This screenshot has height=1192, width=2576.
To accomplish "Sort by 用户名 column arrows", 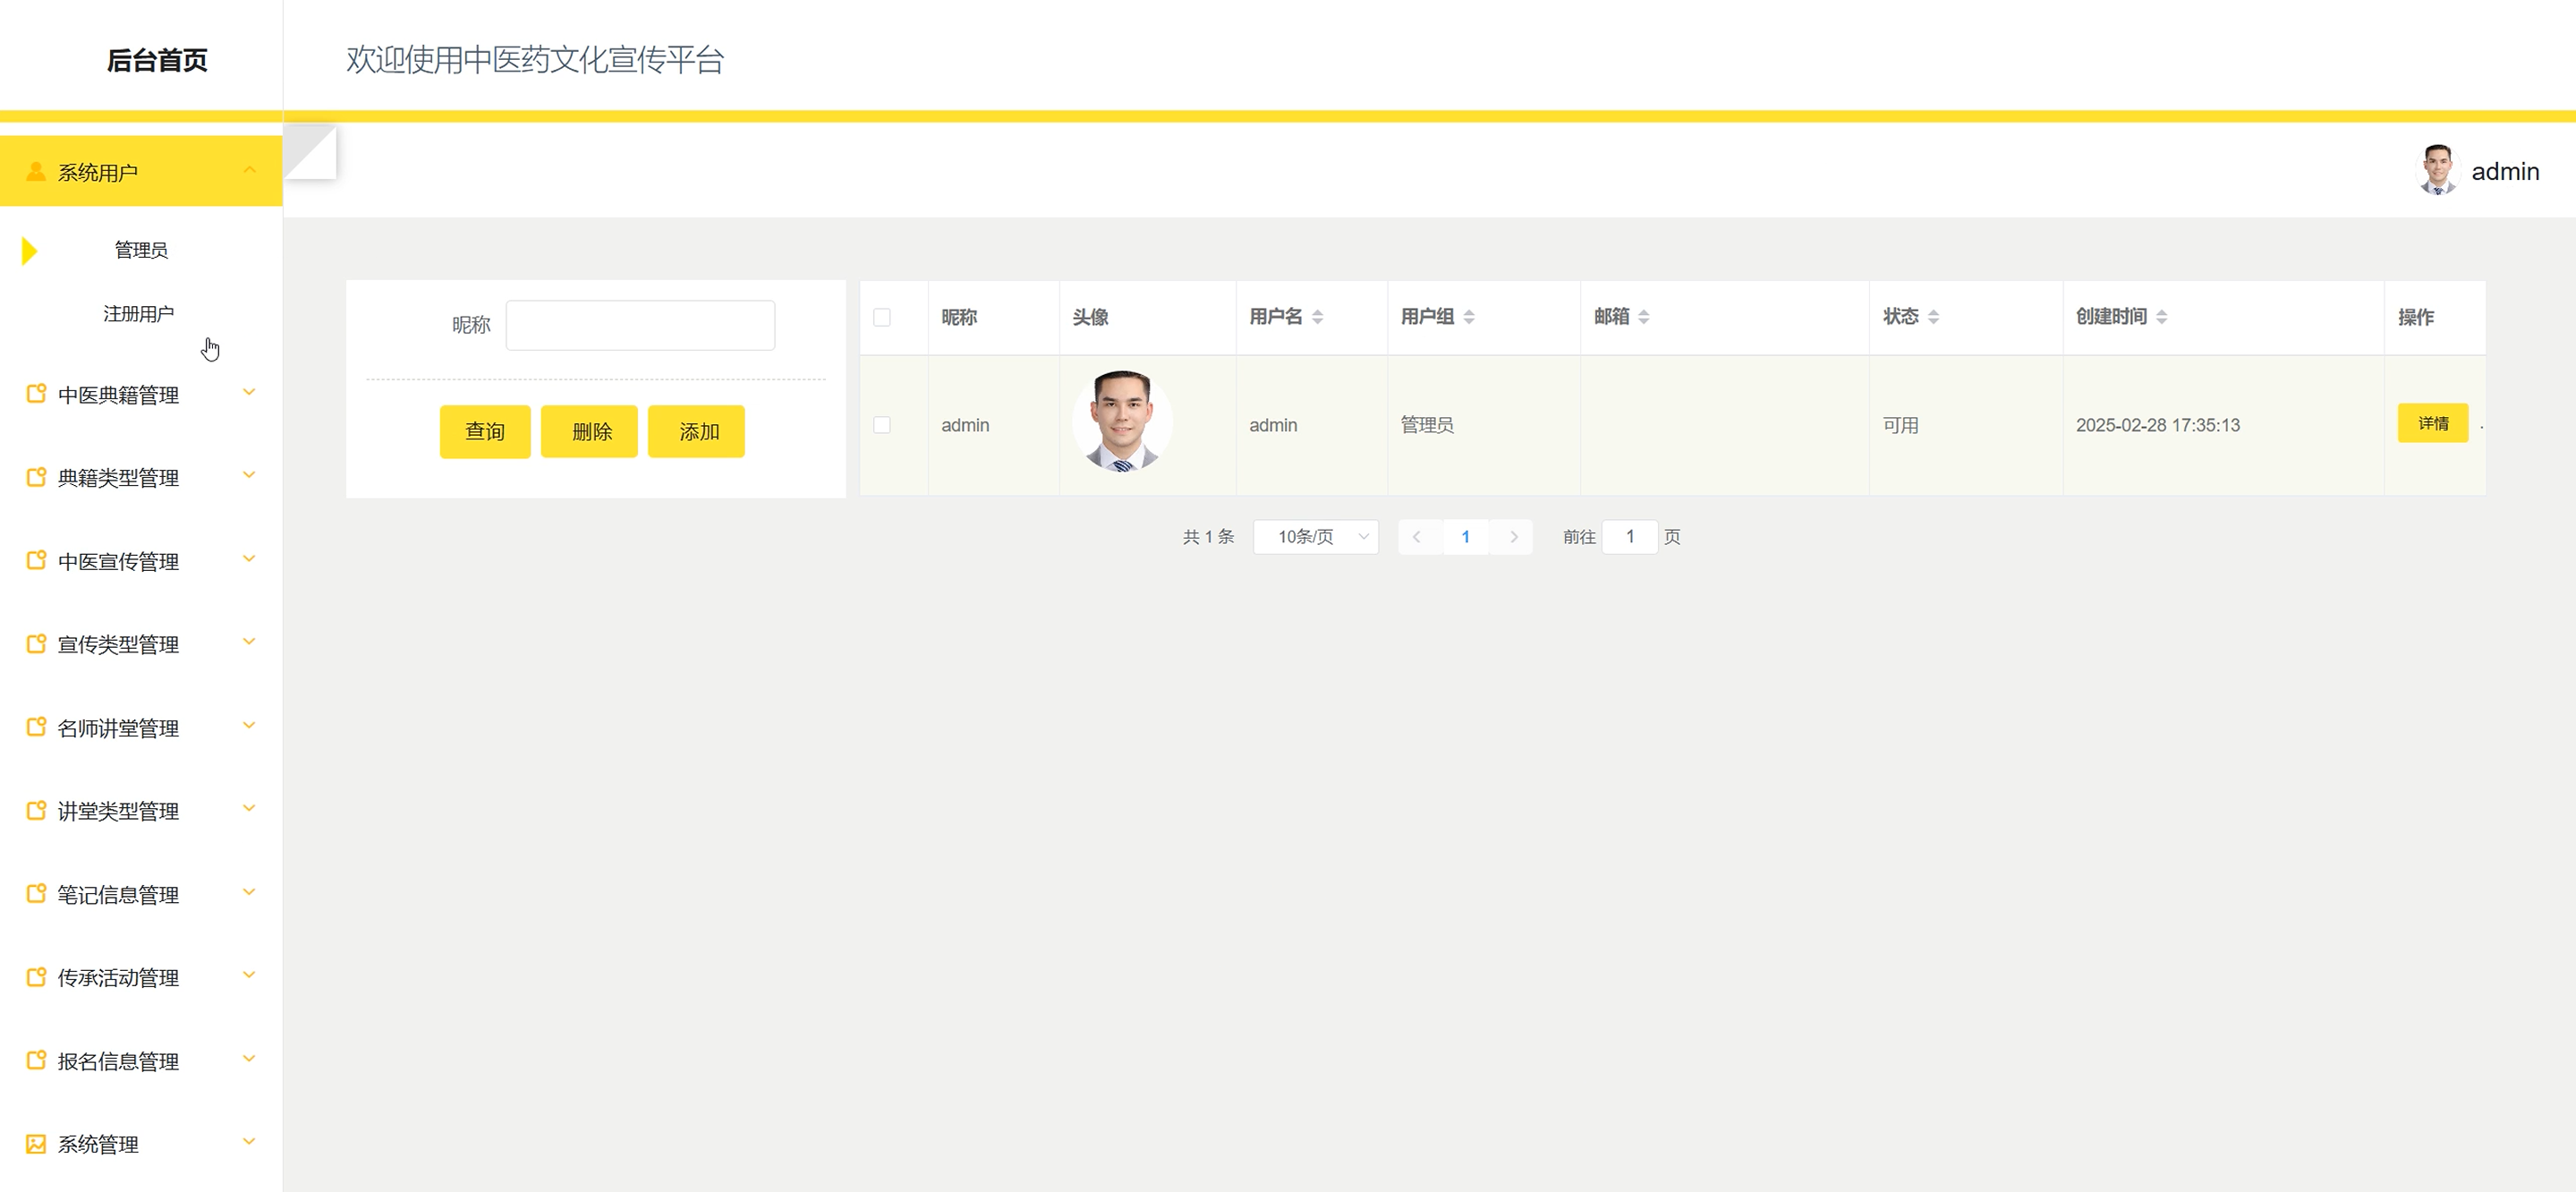I will tap(1317, 317).
